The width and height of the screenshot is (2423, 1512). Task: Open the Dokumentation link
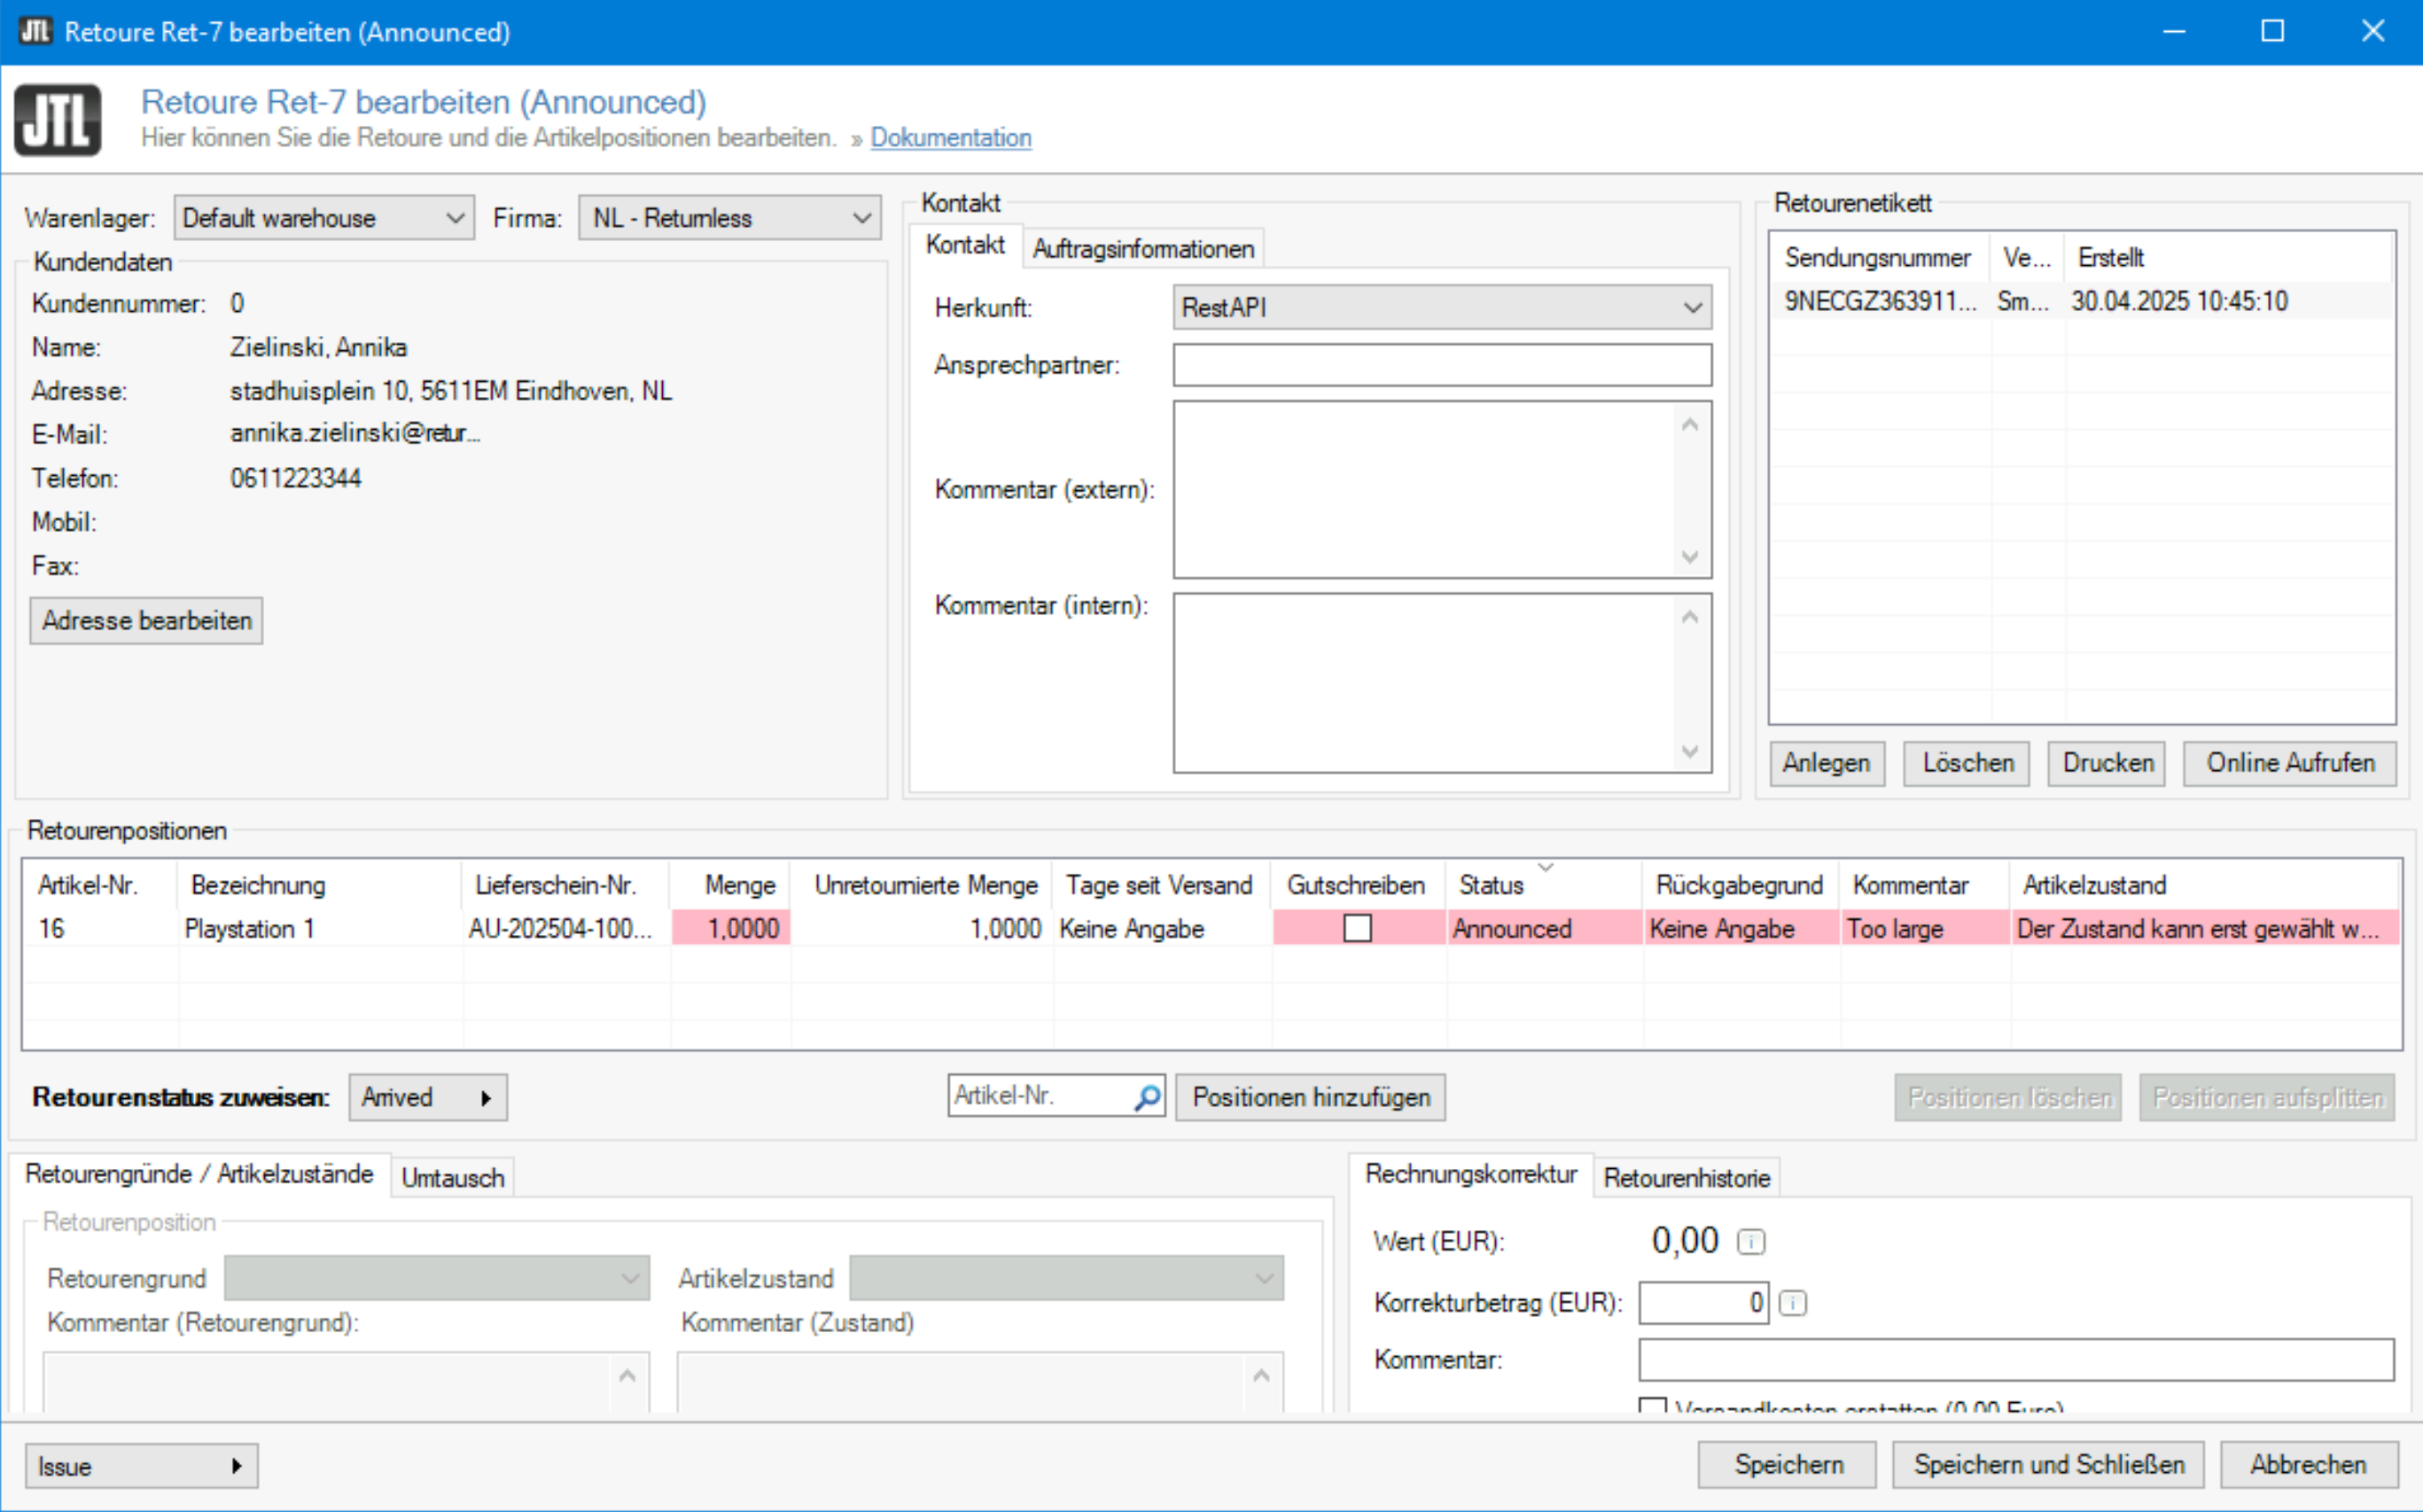(950, 138)
